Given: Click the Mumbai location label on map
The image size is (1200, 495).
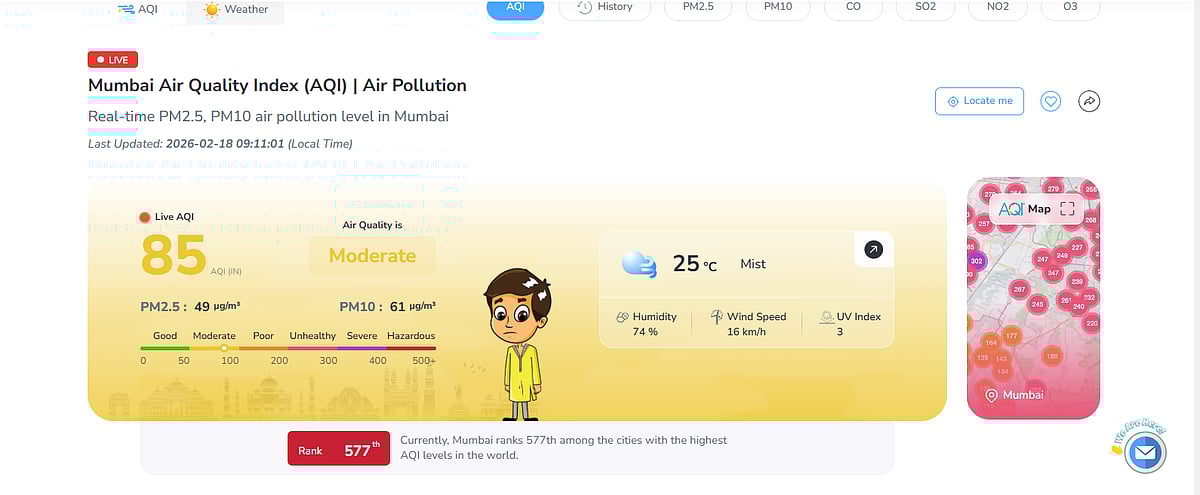Looking at the screenshot, I should coord(1014,395).
